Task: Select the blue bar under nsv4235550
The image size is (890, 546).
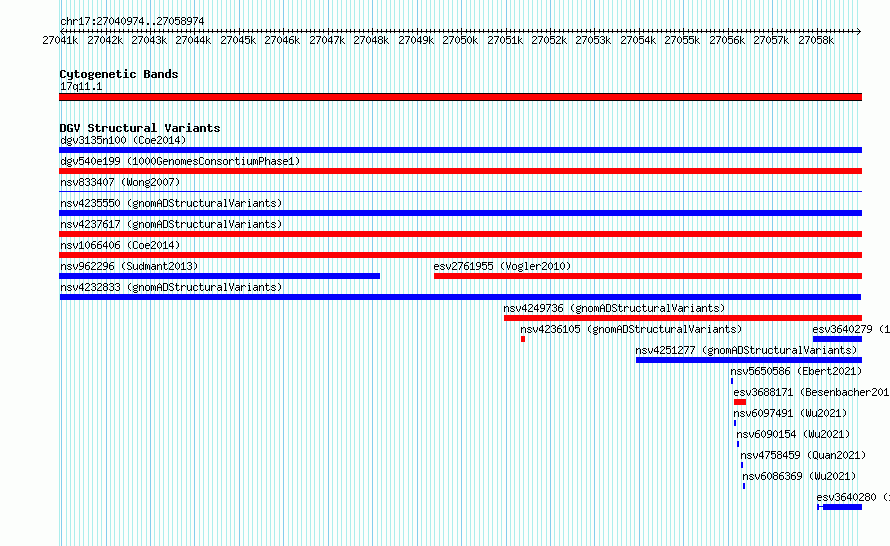Action: tap(460, 213)
